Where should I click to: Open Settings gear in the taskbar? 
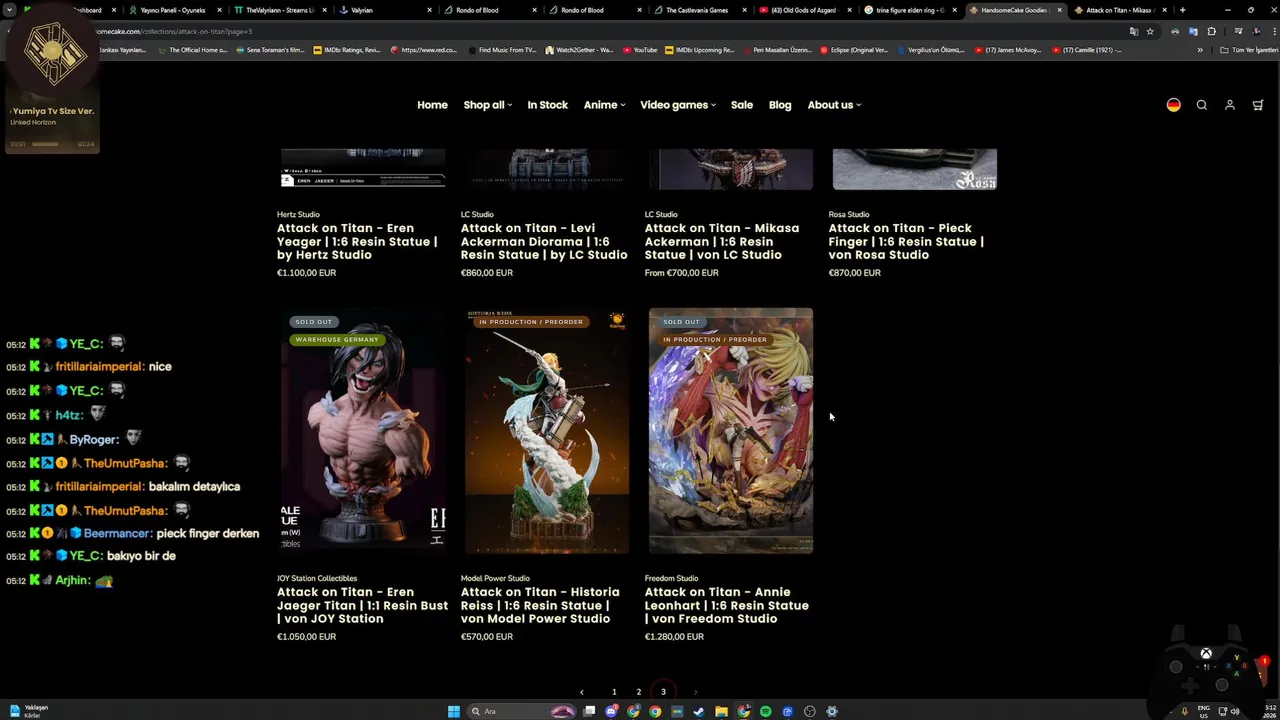832,711
